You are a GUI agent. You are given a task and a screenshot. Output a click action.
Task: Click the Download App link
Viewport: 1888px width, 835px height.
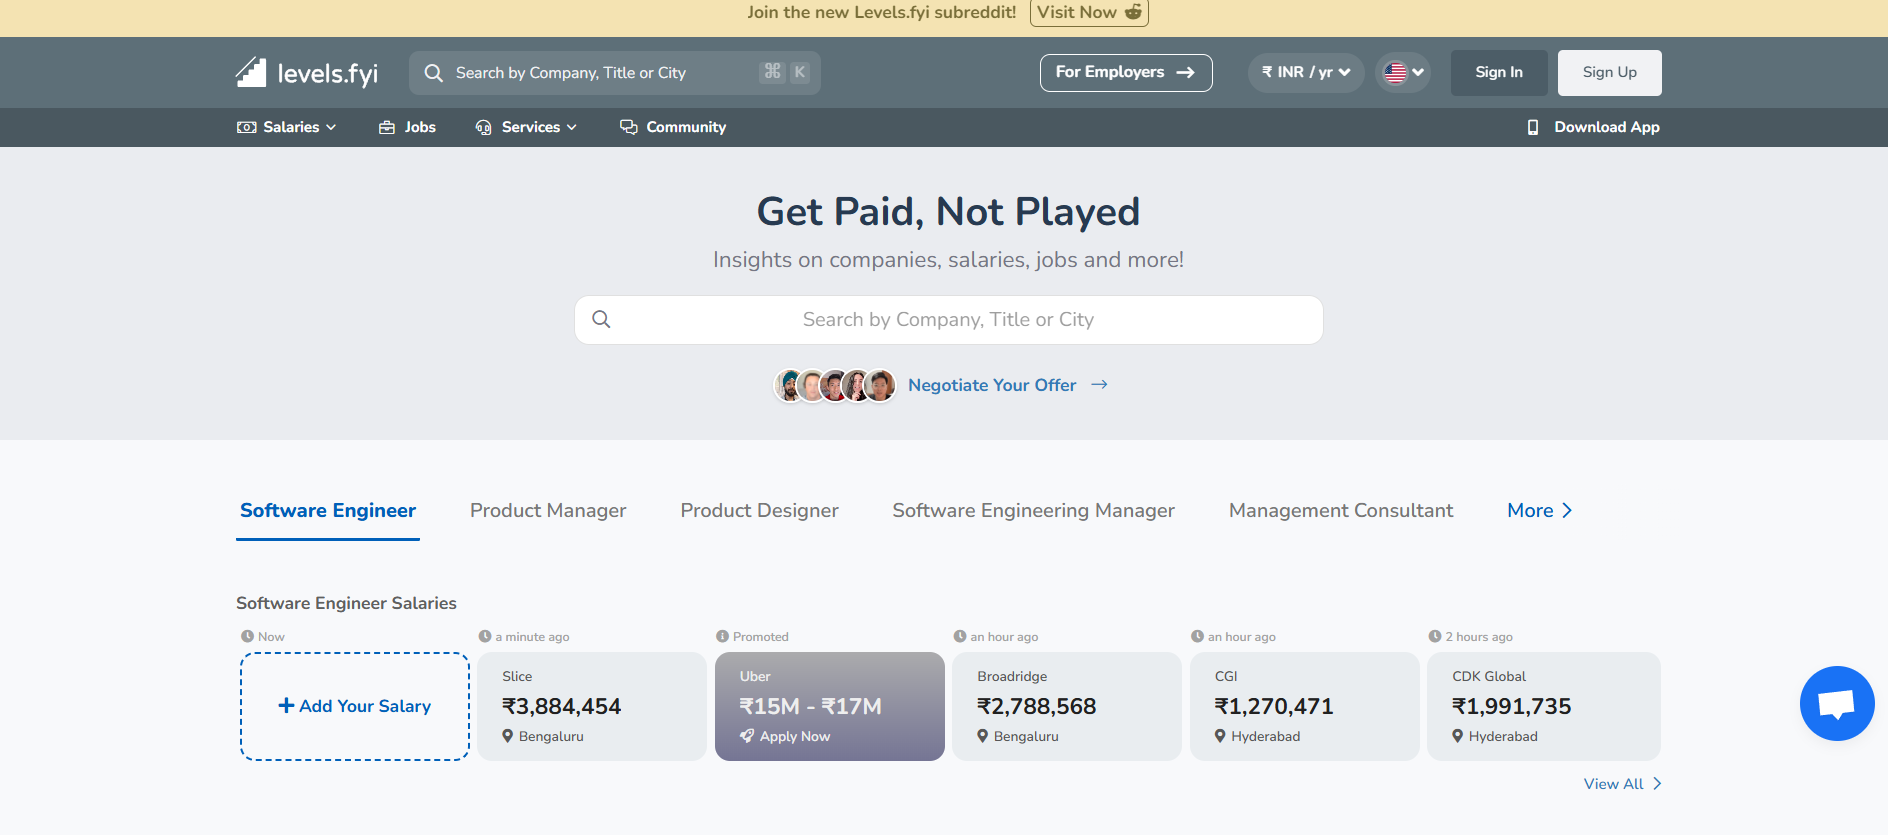[x=1593, y=127]
